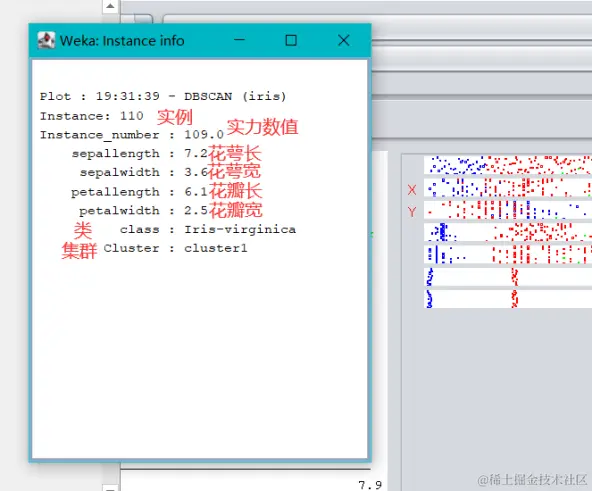Select the strip marked X as axis
592x491 pixels.
508,188
